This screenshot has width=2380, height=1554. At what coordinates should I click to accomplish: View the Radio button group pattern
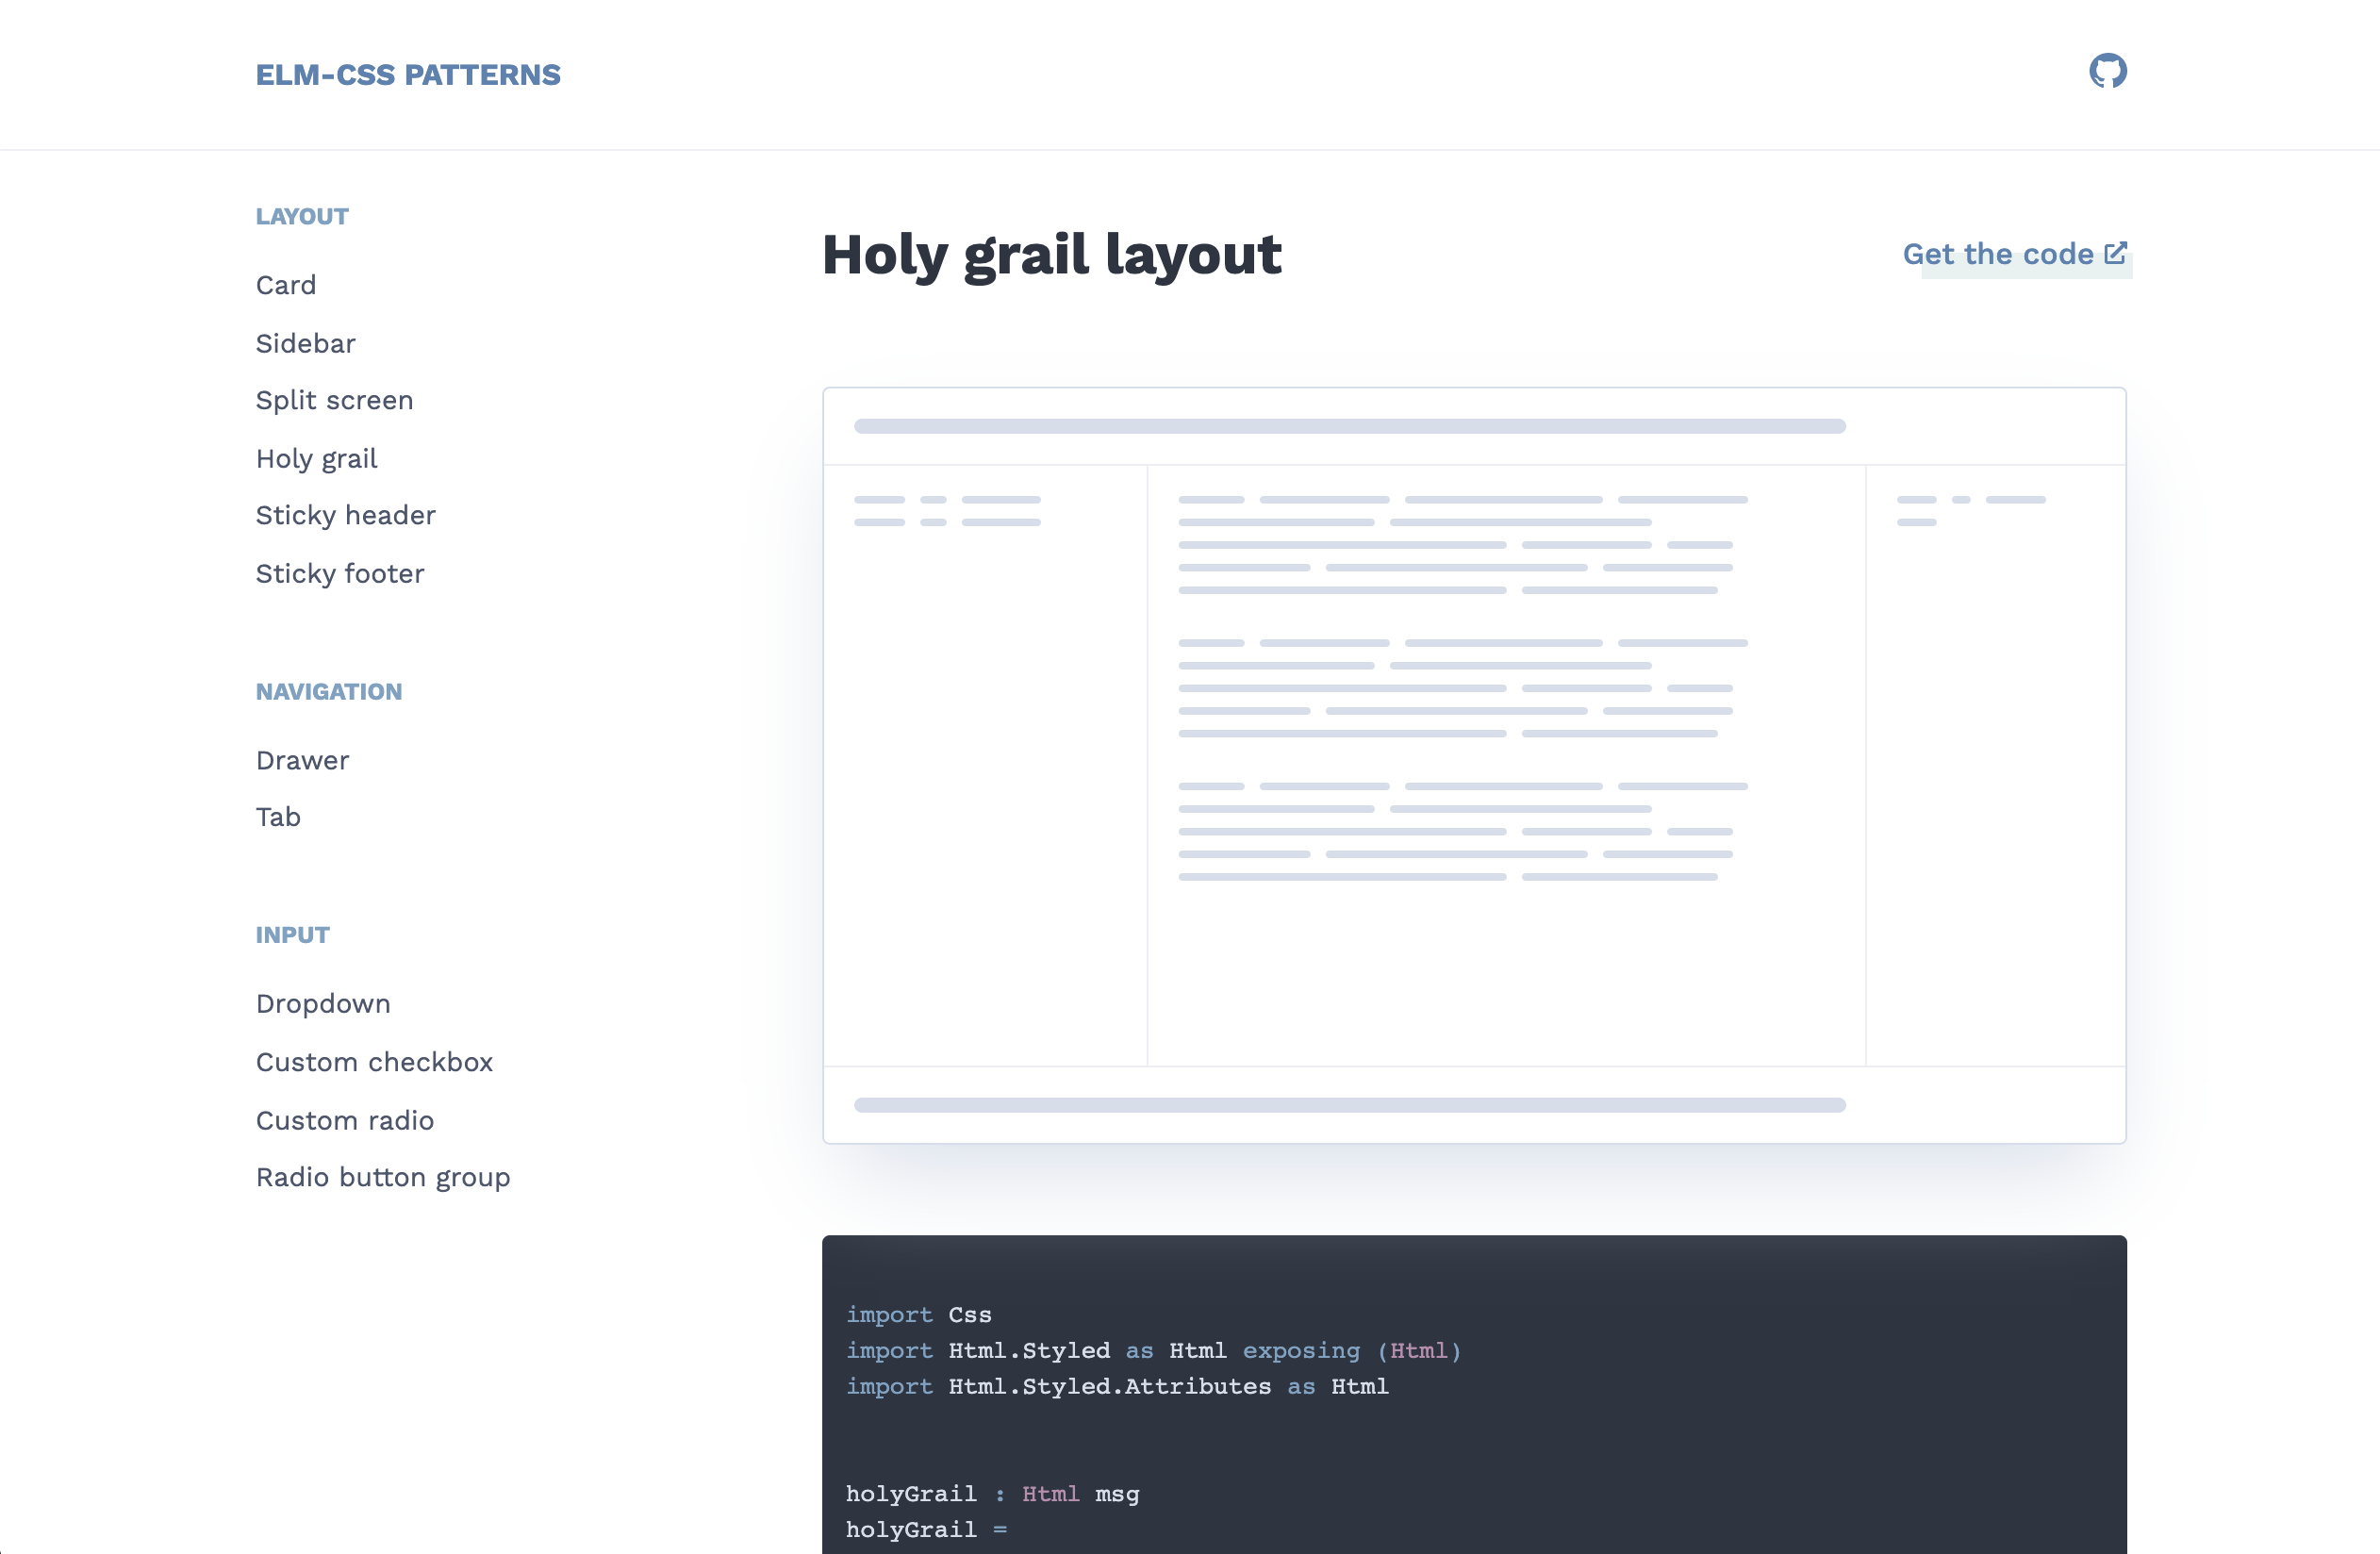tap(383, 1177)
